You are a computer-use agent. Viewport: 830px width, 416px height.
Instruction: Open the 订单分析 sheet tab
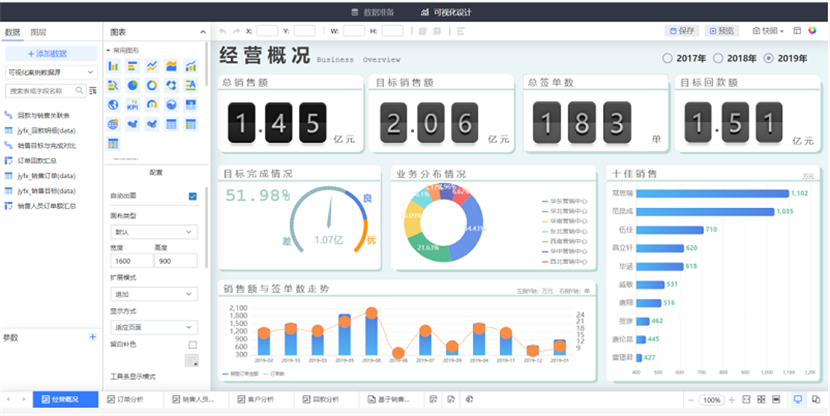(126, 400)
